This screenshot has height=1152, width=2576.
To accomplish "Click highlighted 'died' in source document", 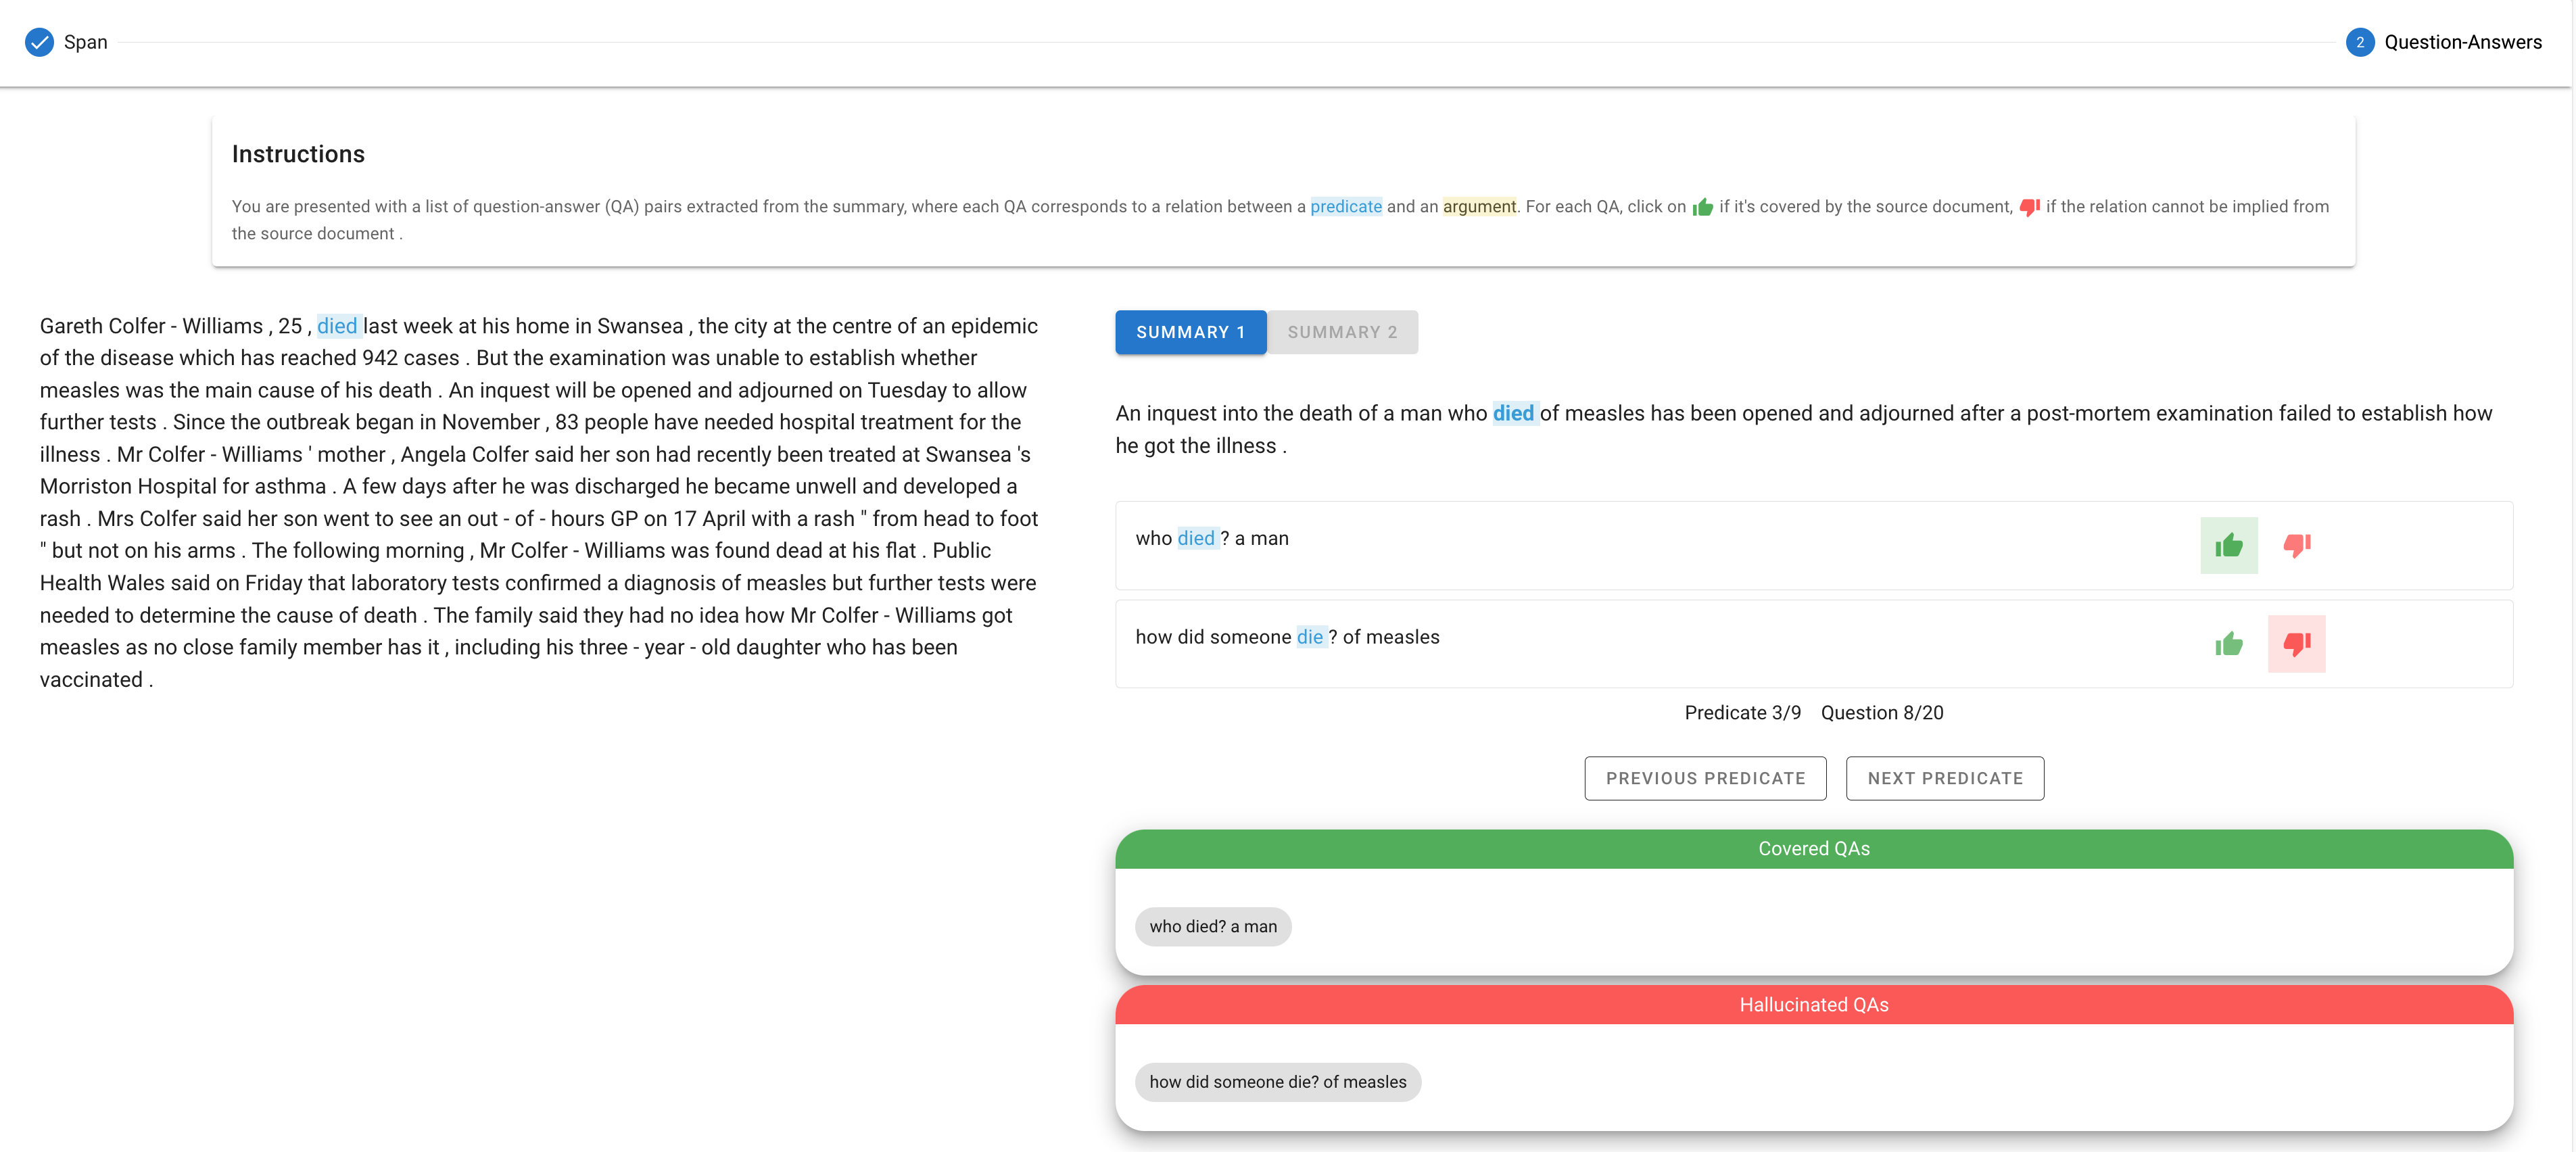I will tap(337, 326).
